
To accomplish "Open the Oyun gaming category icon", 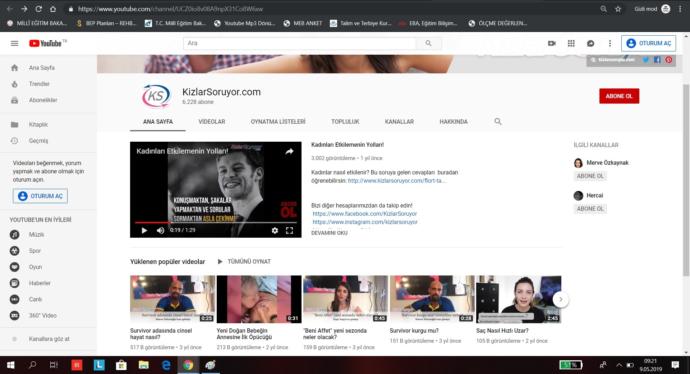I will point(15,267).
